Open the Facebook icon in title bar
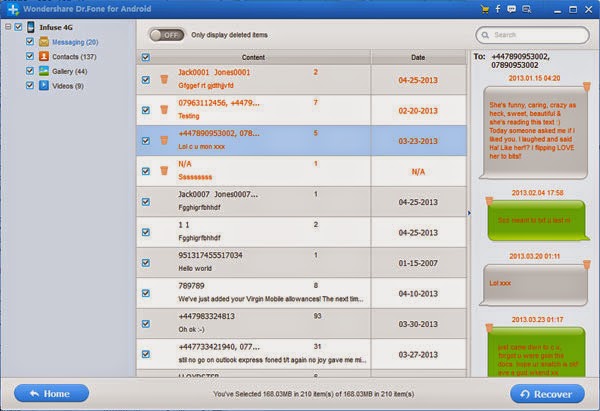This screenshot has width=600, height=411. click(498, 9)
